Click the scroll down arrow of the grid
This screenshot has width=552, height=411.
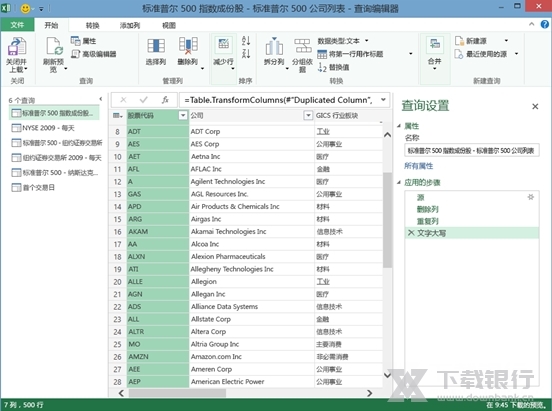click(387, 375)
